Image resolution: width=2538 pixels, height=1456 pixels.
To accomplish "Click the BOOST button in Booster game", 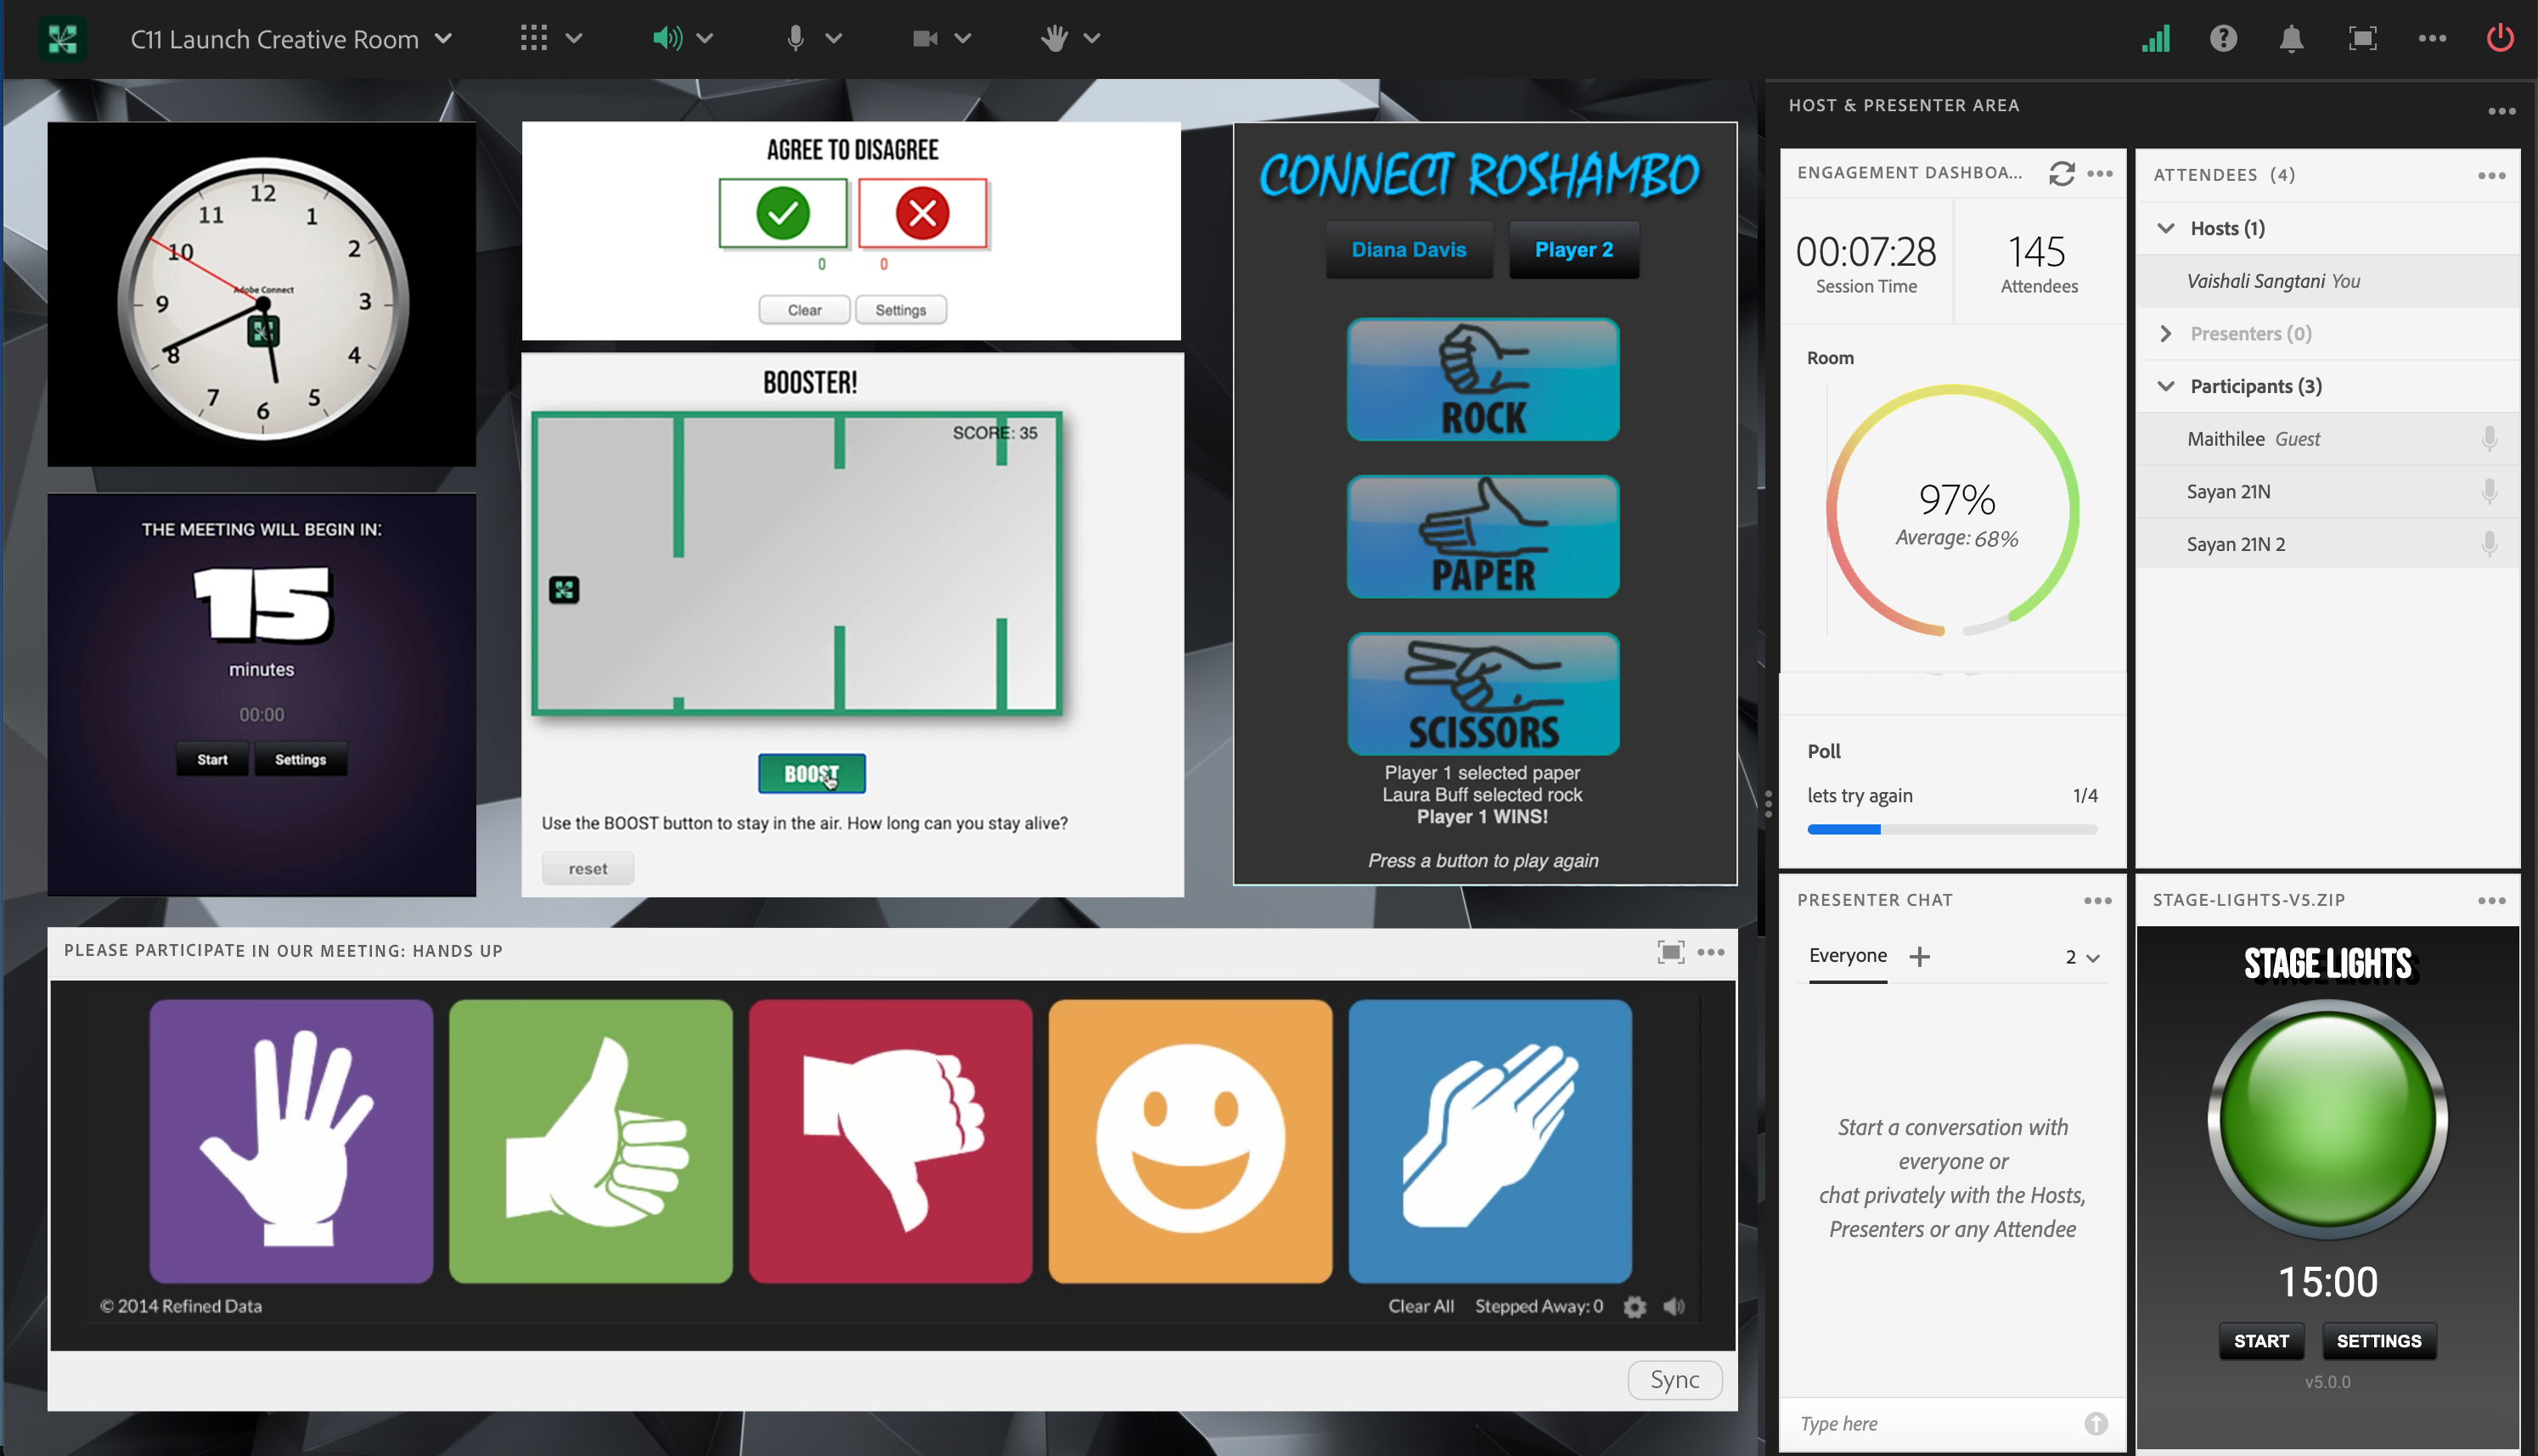I will pyautogui.click(x=809, y=774).
